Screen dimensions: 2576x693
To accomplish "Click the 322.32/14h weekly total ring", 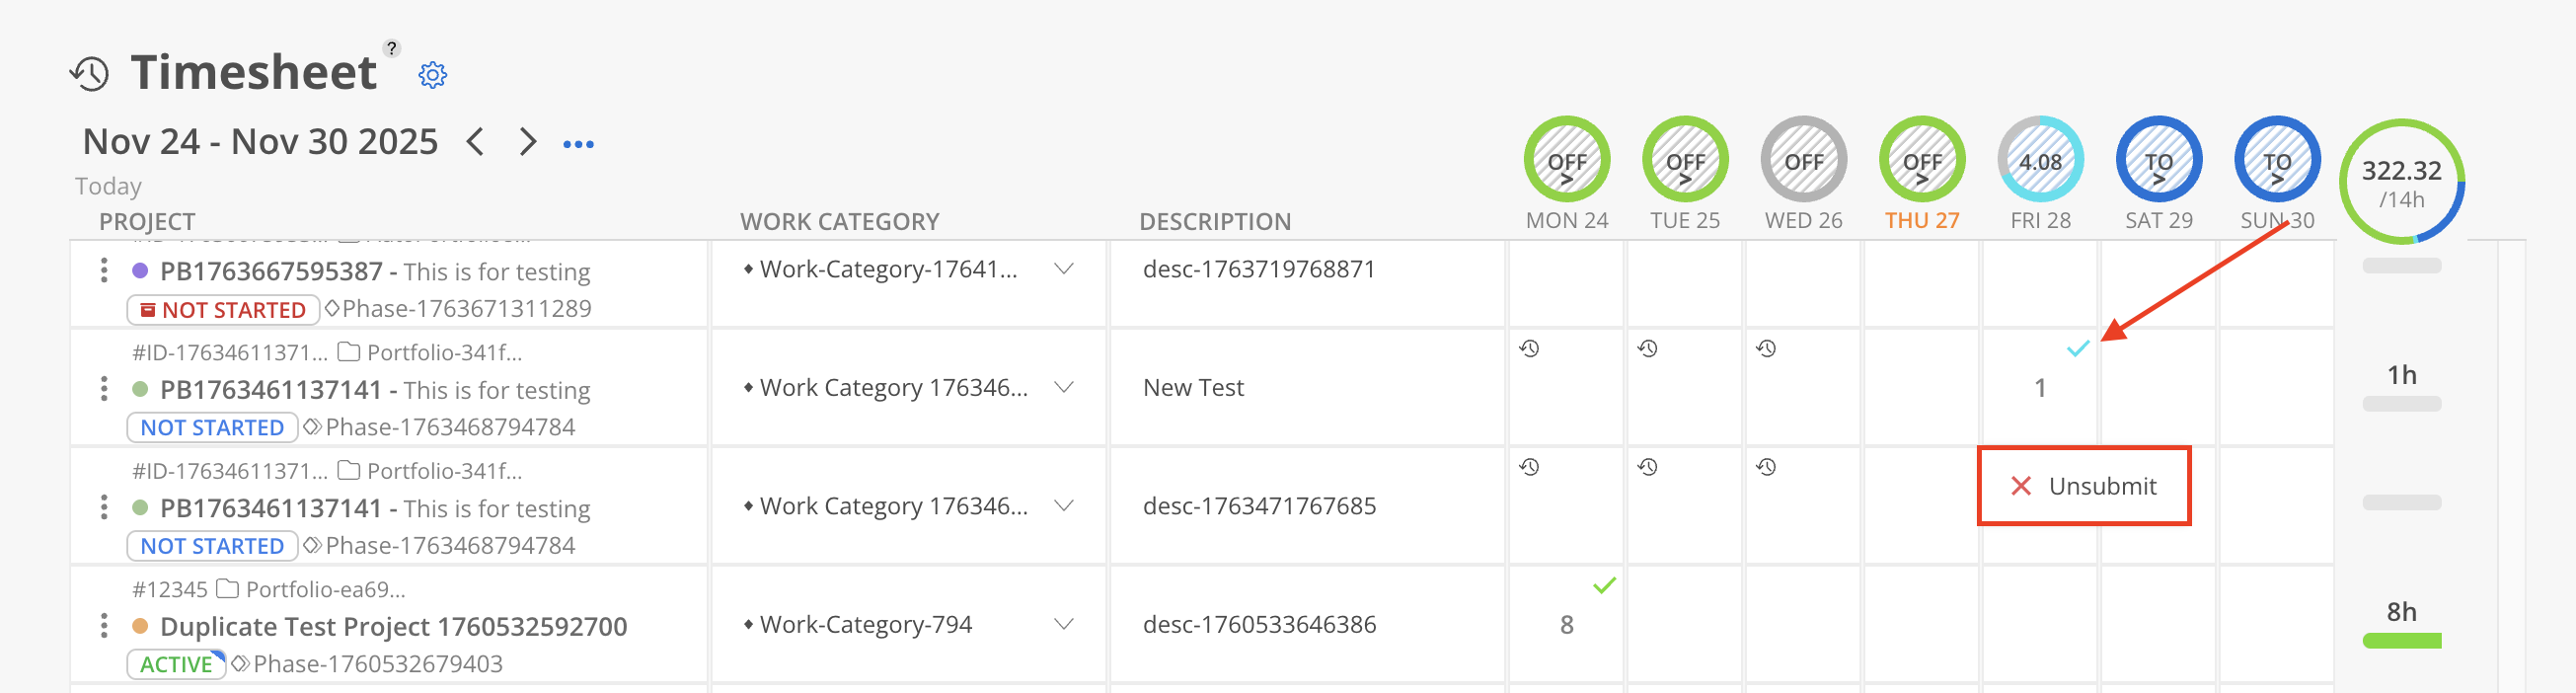I will click(x=2400, y=182).
